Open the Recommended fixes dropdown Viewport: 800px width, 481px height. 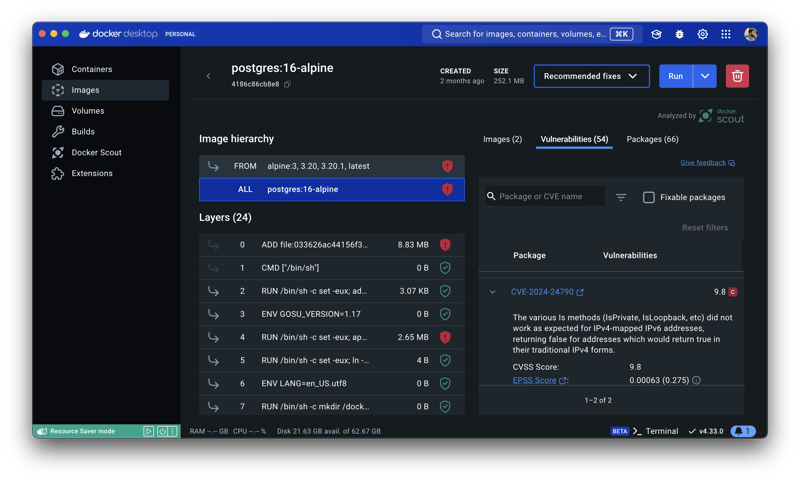coord(591,76)
